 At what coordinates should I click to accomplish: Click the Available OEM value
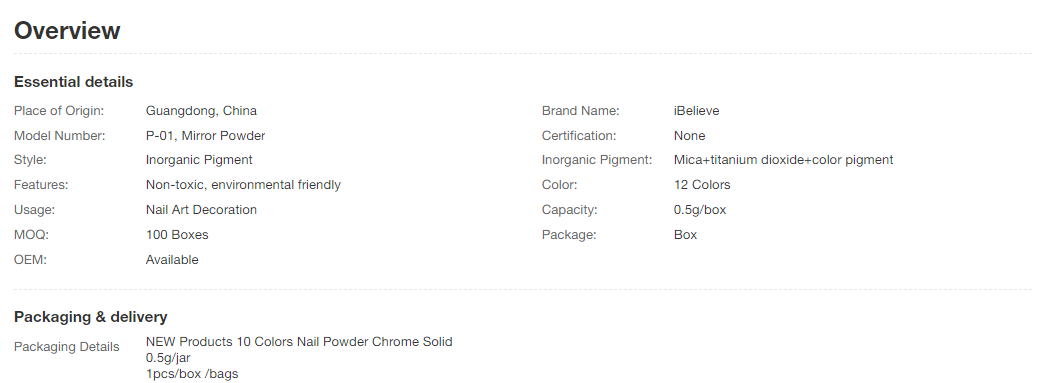(172, 260)
